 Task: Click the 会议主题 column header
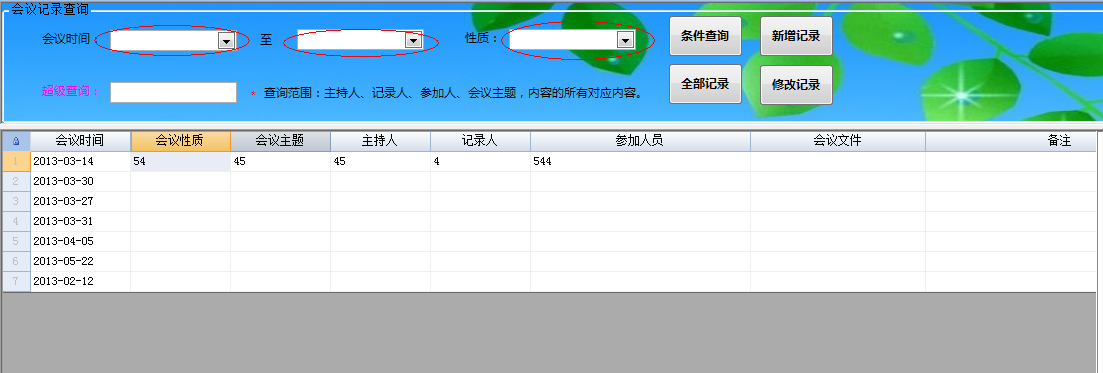(x=280, y=141)
